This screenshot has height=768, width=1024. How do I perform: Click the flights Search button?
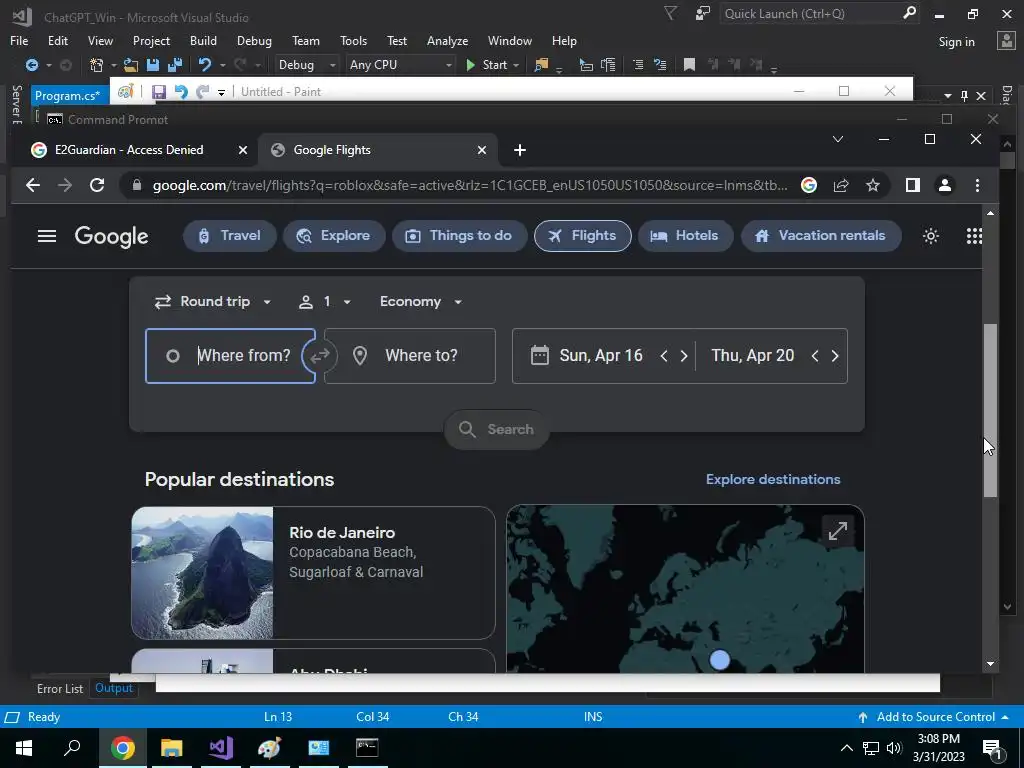[x=497, y=429]
